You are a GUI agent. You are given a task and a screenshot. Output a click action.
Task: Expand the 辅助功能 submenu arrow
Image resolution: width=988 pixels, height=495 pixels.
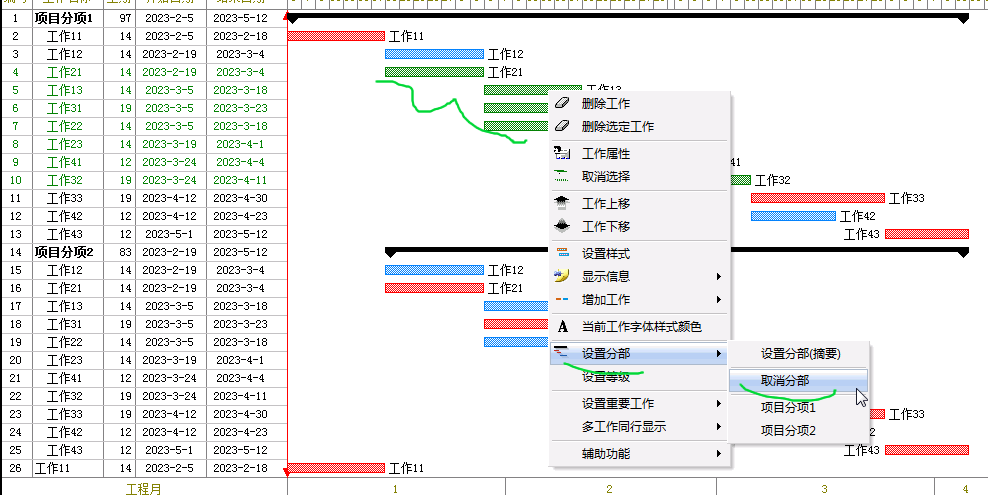coord(718,453)
